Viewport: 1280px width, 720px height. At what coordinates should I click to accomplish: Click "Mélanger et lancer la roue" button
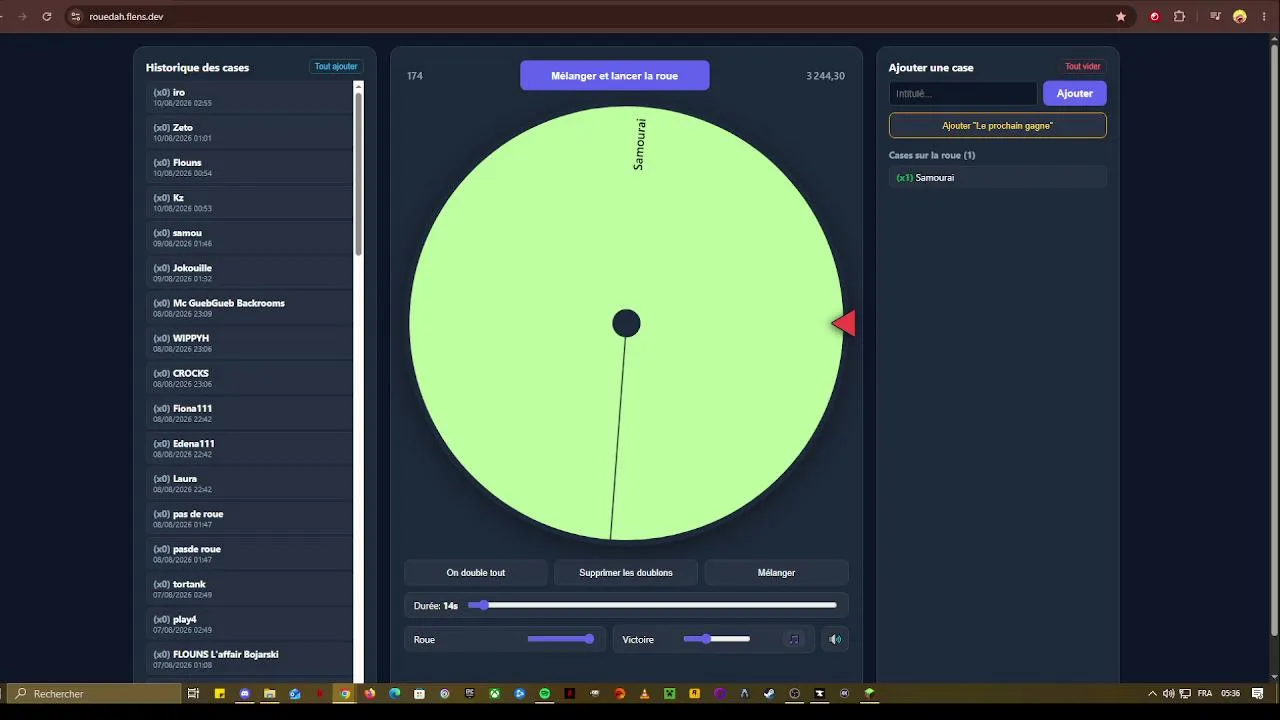(615, 75)
